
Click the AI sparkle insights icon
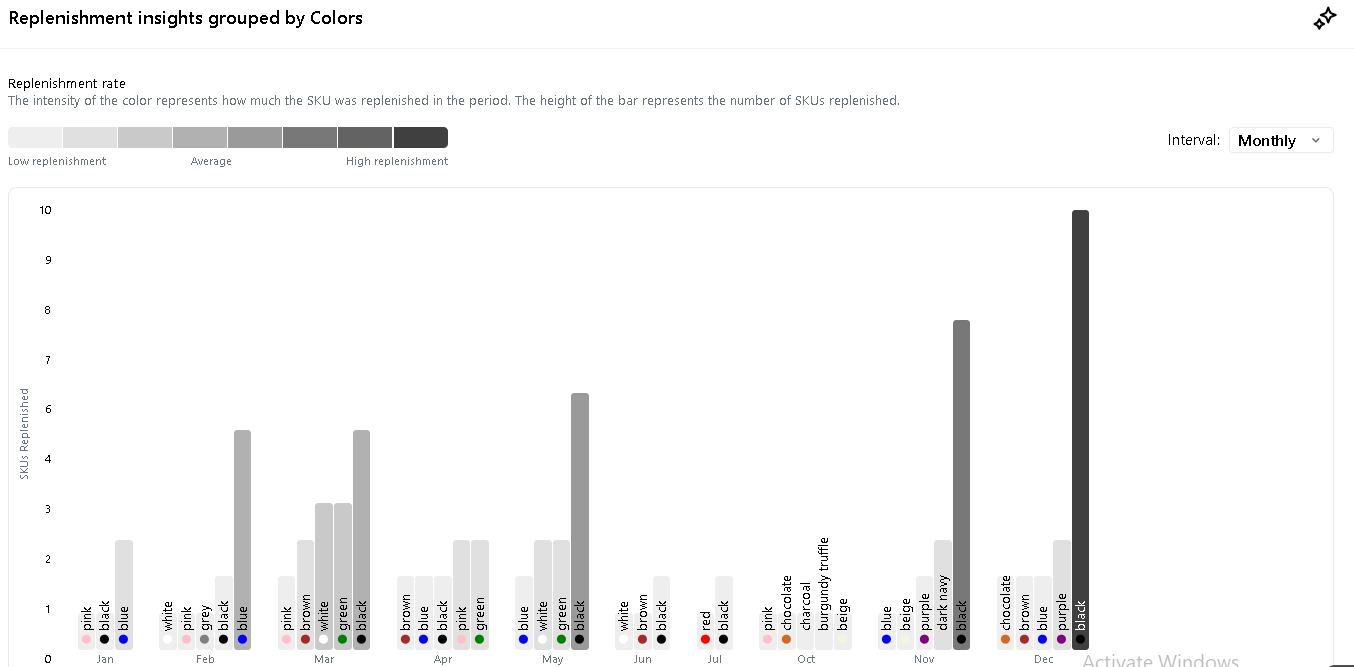(1324, 19)
